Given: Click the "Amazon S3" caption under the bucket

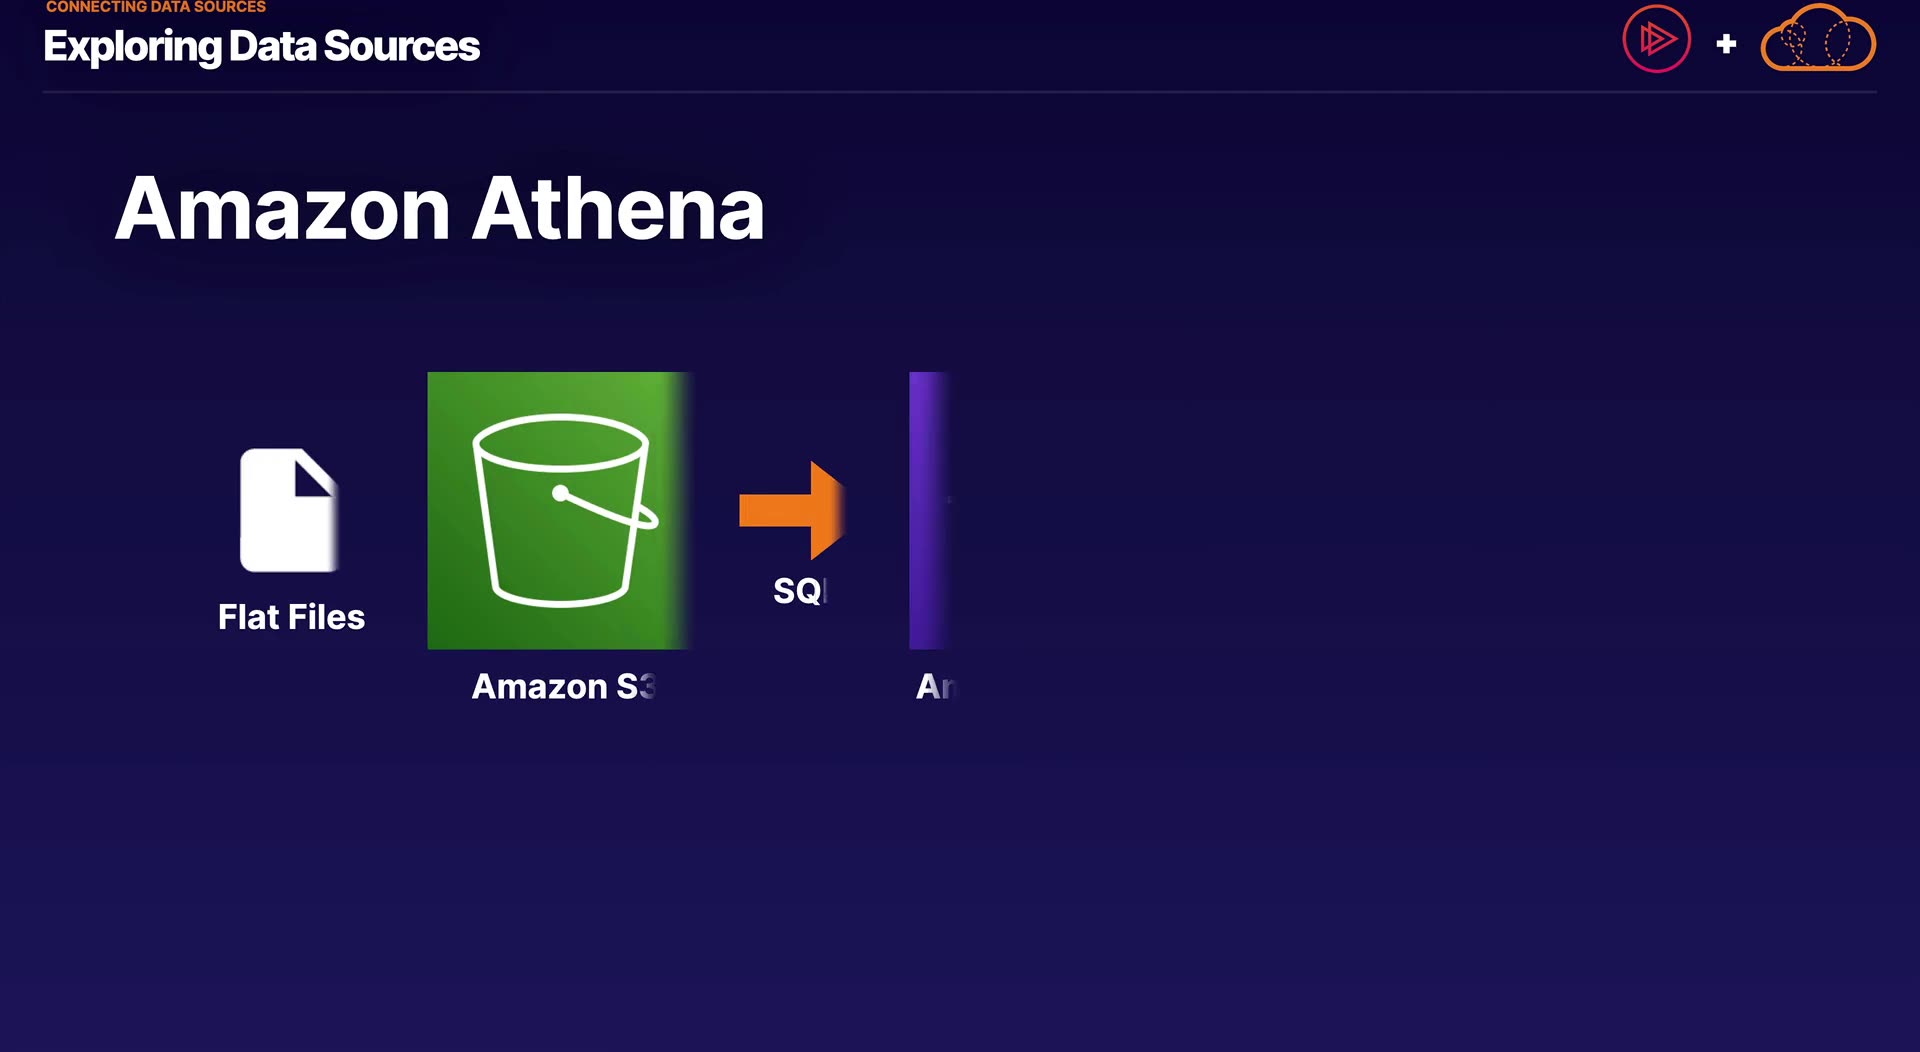Looking at the screenshot, I should 563,687.
